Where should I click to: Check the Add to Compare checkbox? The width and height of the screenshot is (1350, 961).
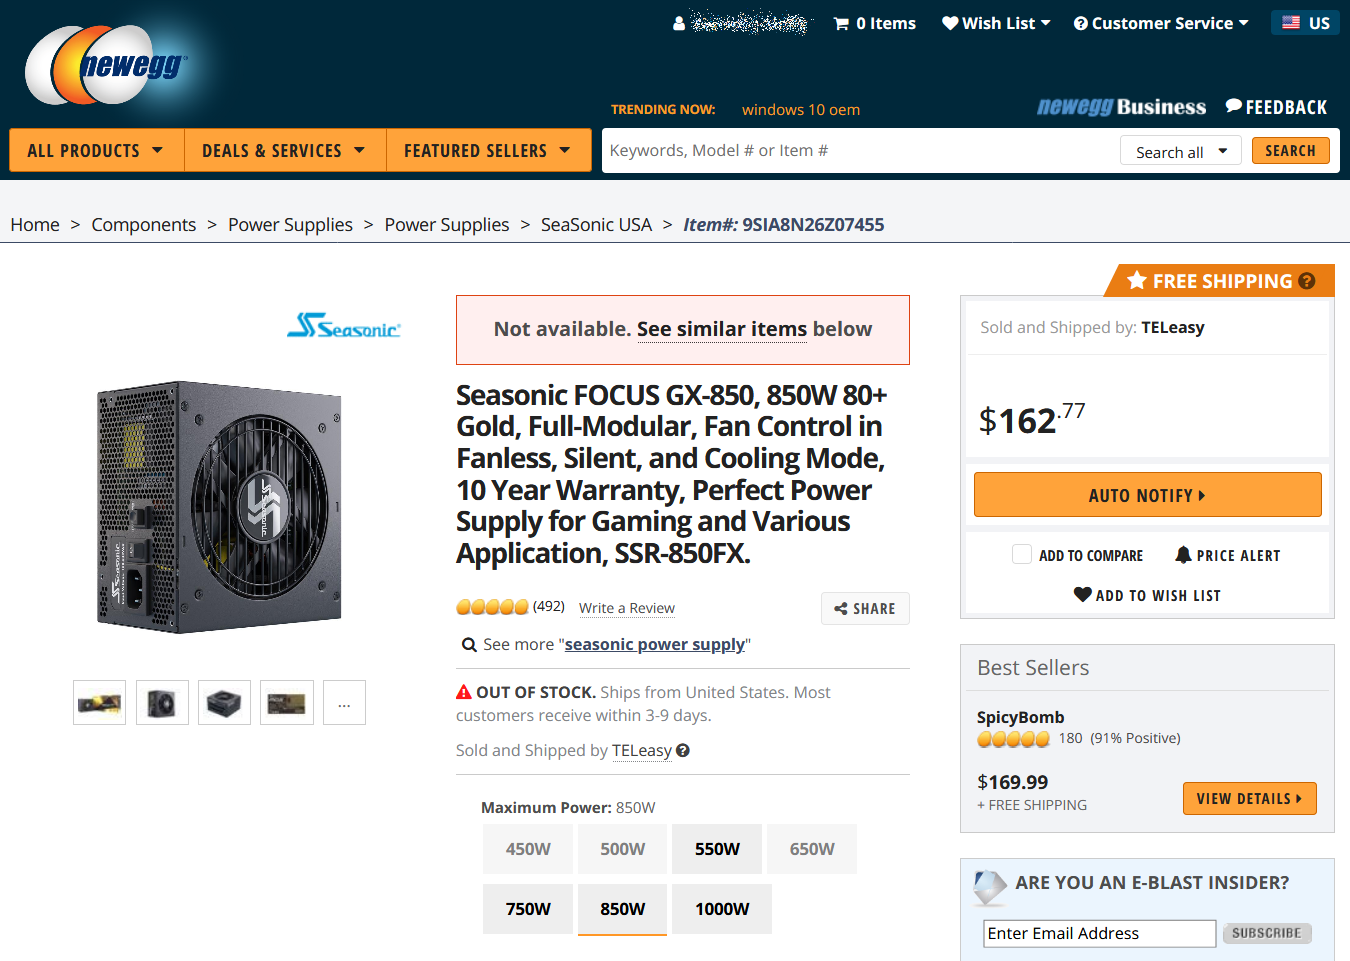(1022, 555)
